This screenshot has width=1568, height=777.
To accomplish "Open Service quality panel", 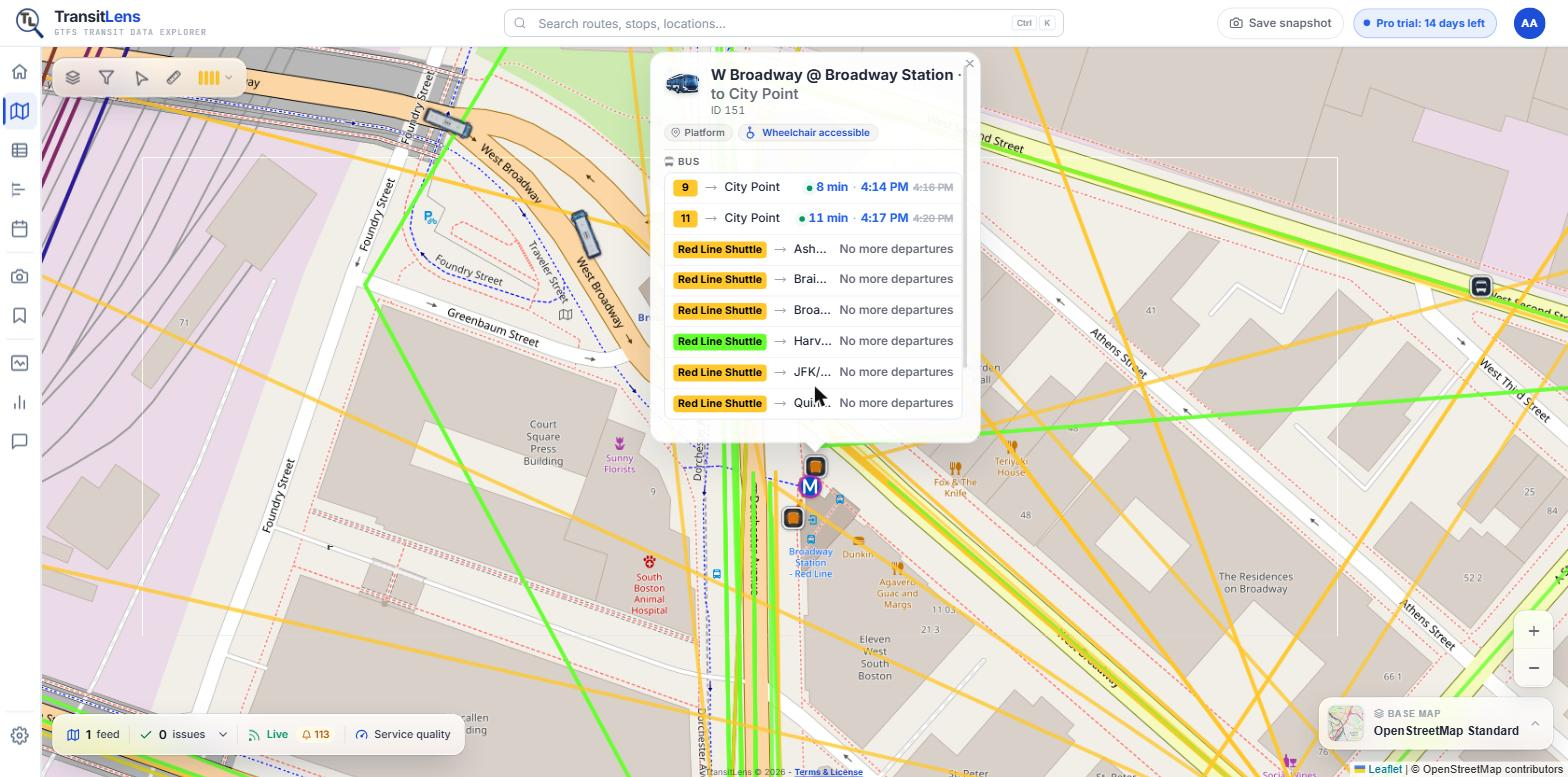I will (403, 735).
